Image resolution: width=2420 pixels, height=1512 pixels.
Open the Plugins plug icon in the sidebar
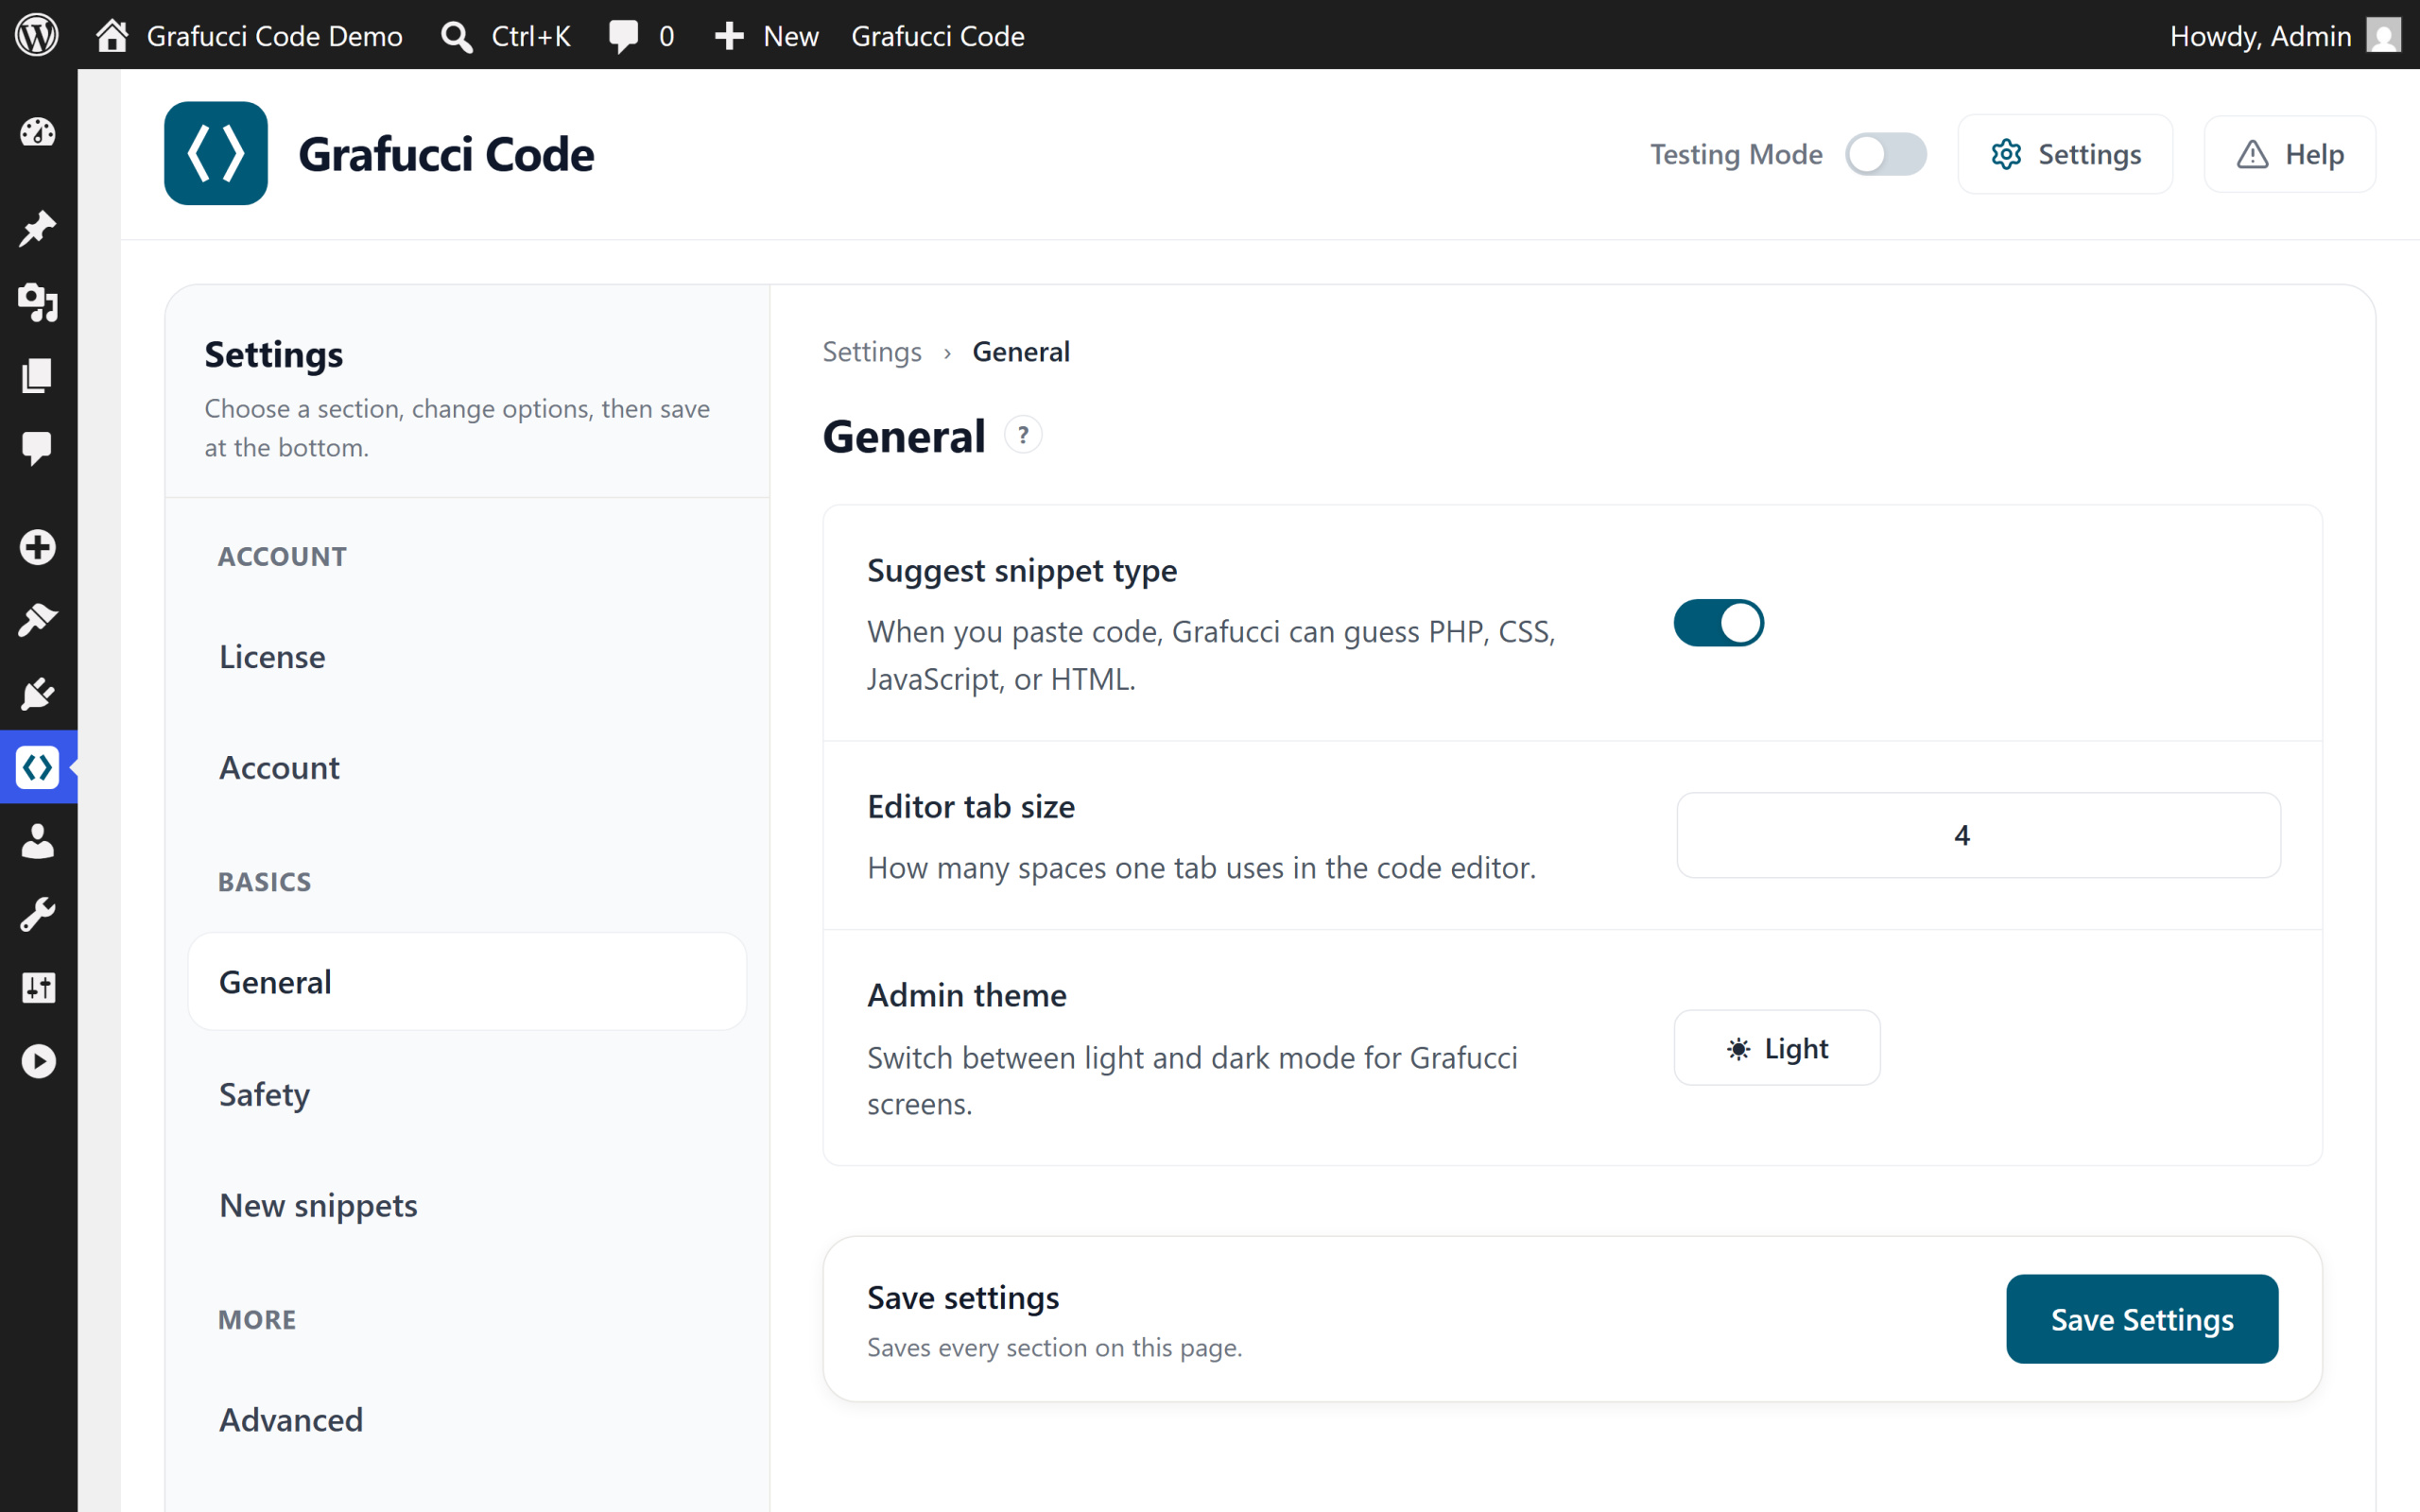(38, 693)
